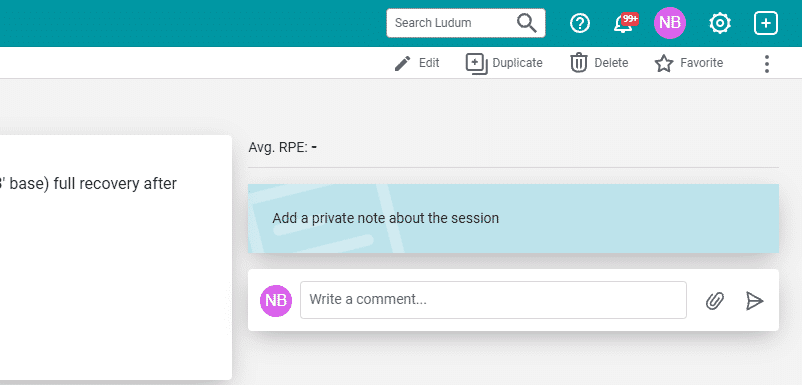This screenshot has width=802, height=385.
Task: Click the magnifying glass search icon
Action: (526, 23)
